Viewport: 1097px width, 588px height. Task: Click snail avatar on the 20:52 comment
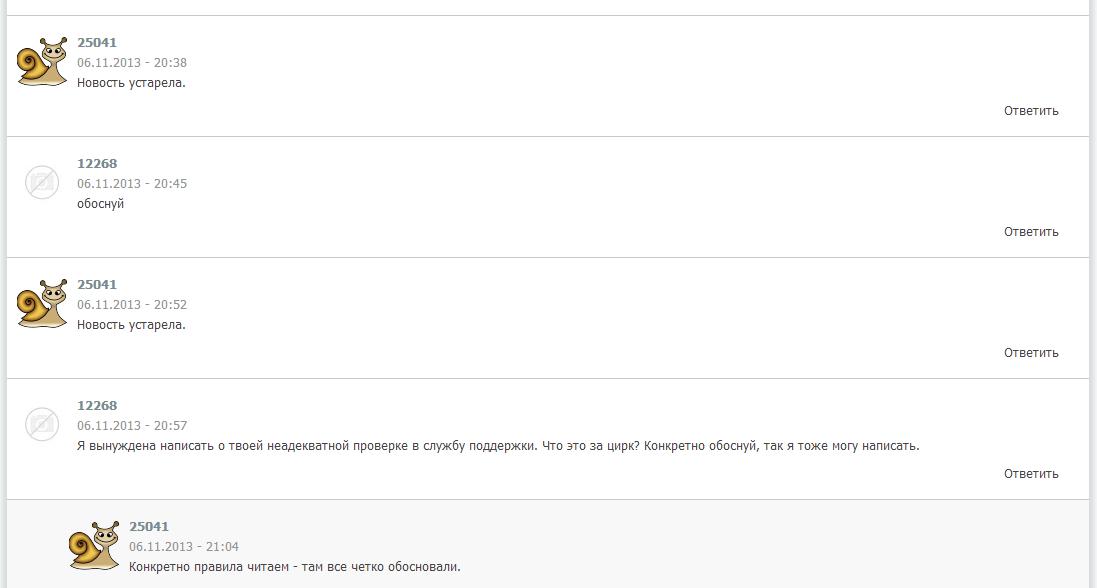[43, 304]
